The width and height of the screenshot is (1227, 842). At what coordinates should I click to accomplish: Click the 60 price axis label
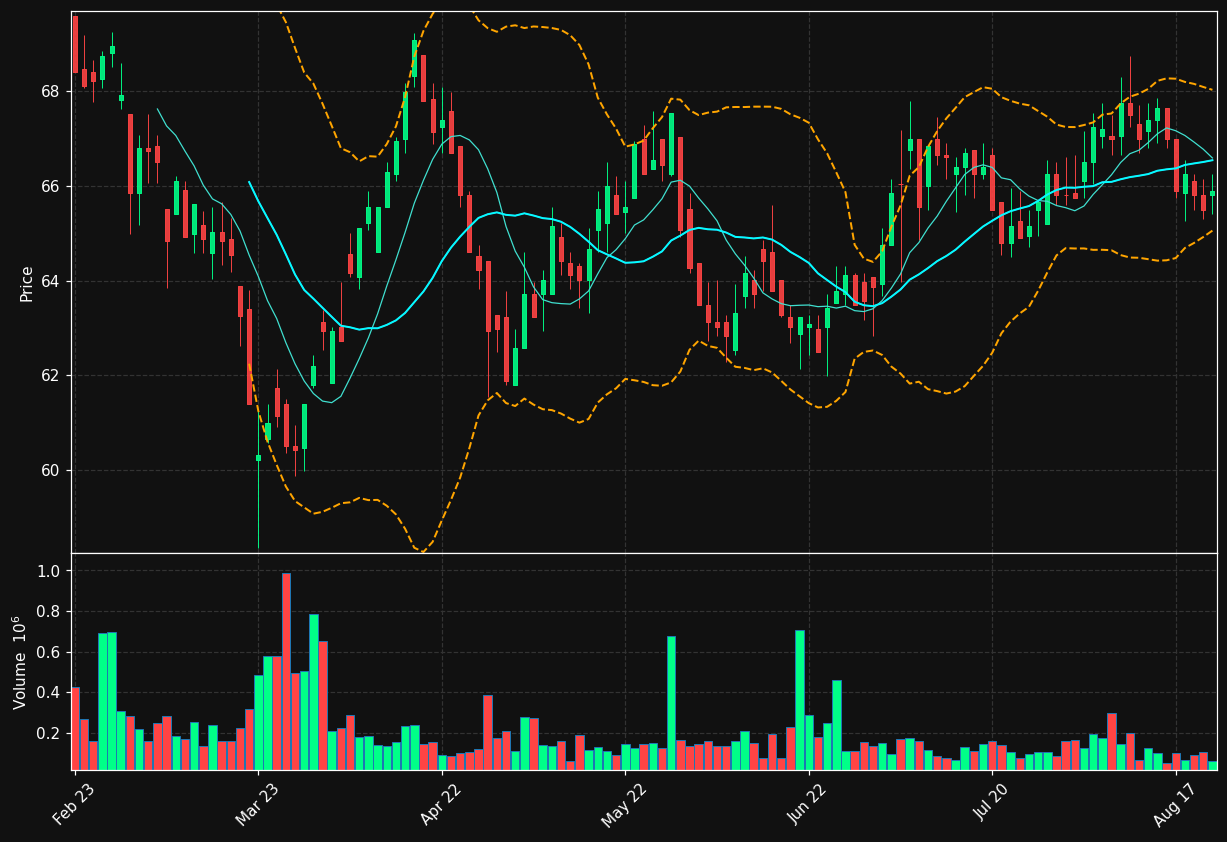51,471
